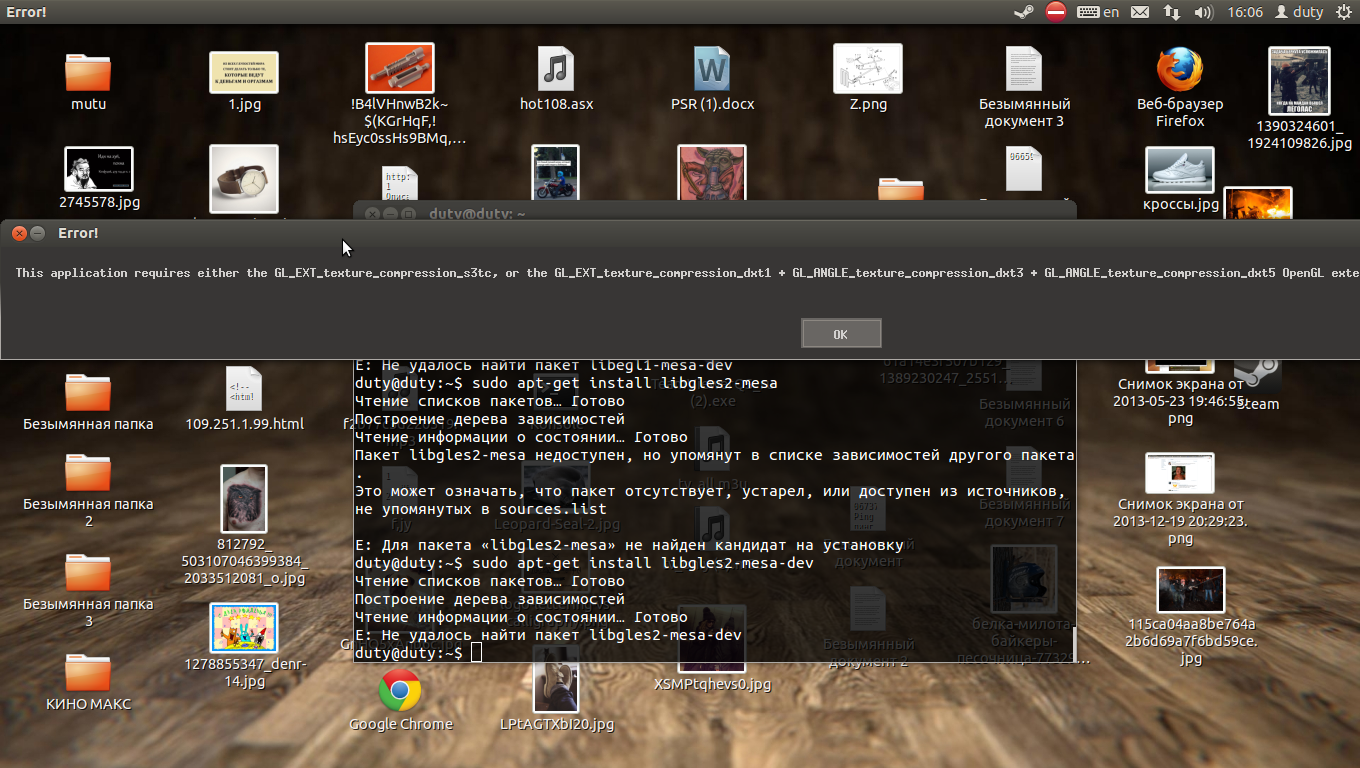Open the 16:06 clock calendar

click(1244, 12)
